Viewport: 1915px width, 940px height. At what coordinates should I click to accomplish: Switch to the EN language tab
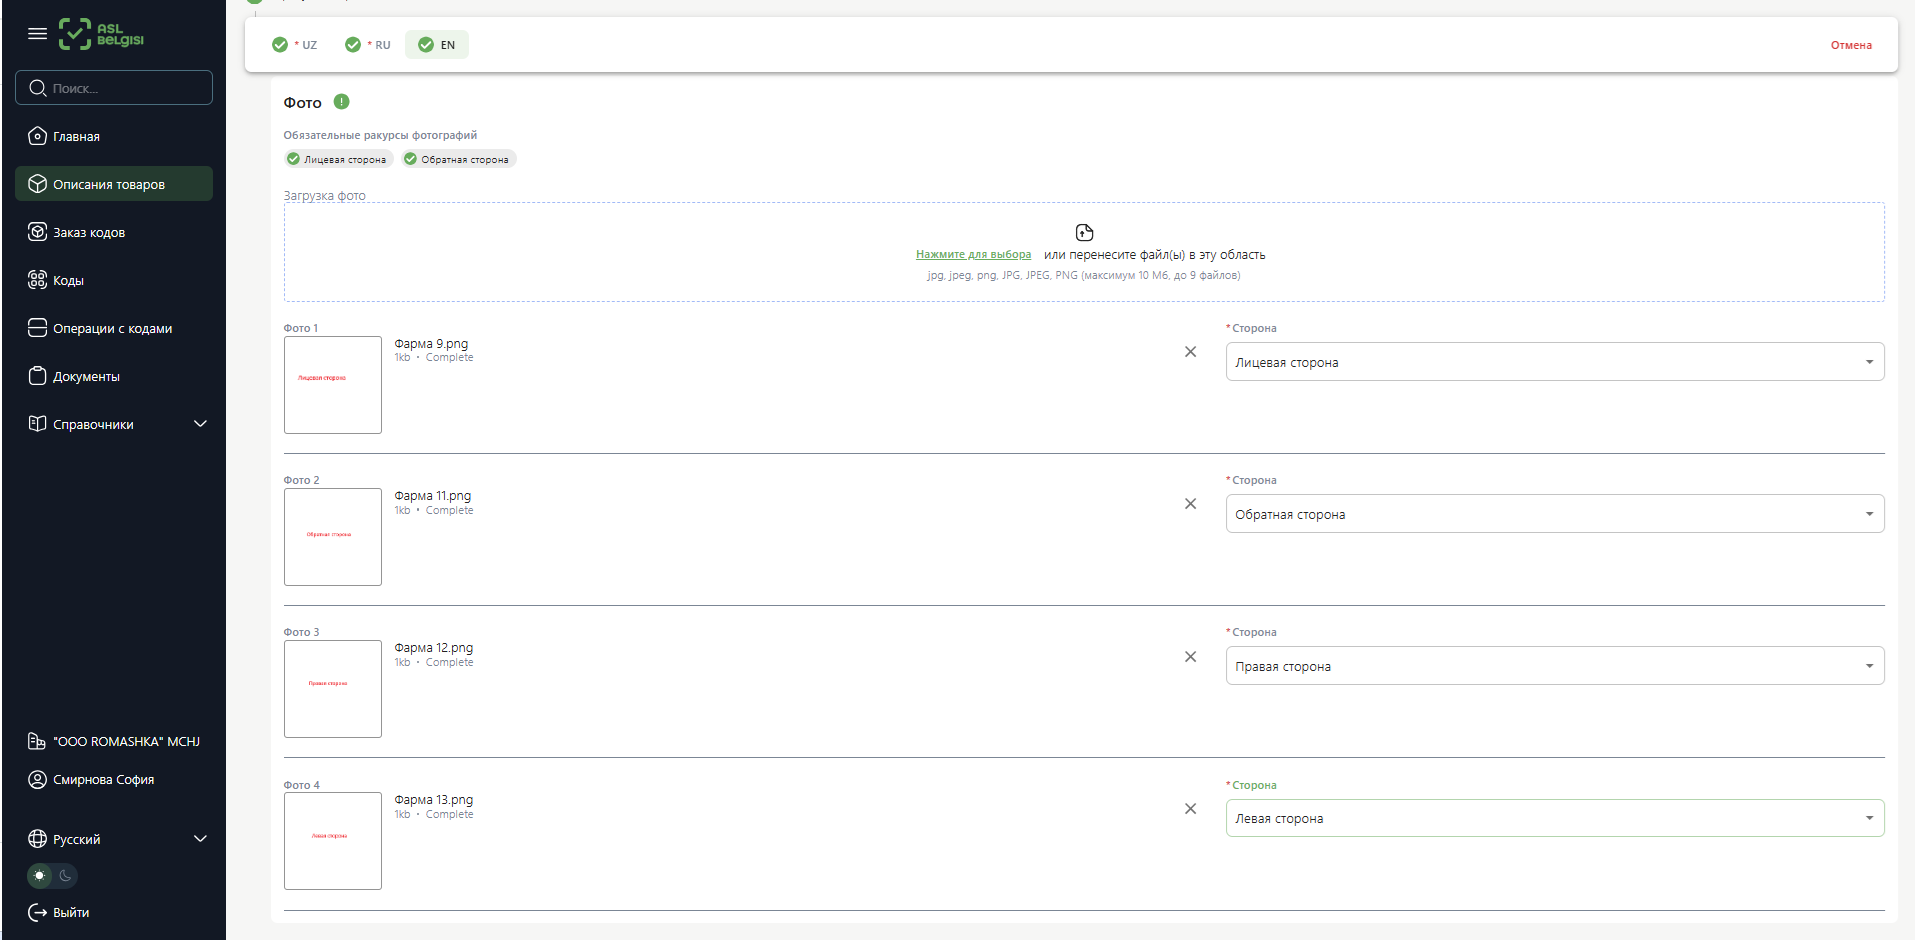[x=437, y=45]
